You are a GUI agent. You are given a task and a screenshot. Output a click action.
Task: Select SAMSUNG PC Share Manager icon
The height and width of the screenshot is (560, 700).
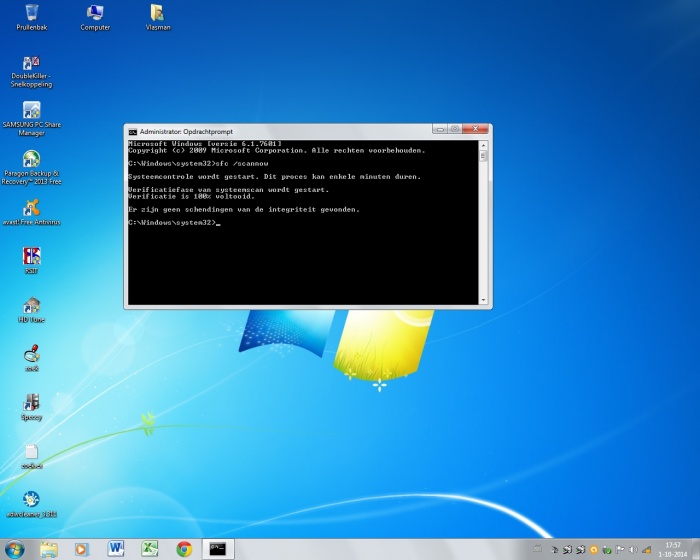click(31, 119)
